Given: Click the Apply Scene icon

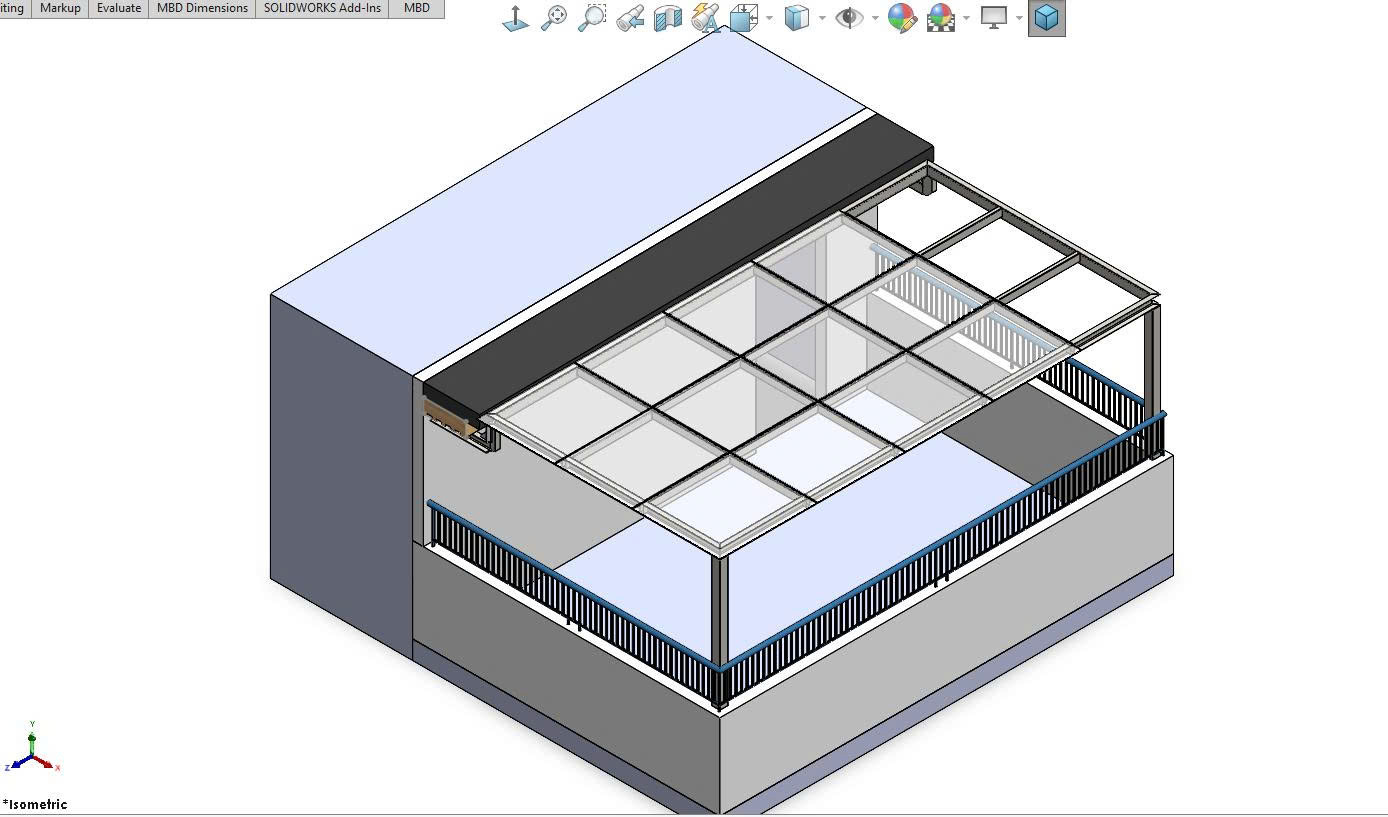Looking at the screenshot, I should (941, 18).
